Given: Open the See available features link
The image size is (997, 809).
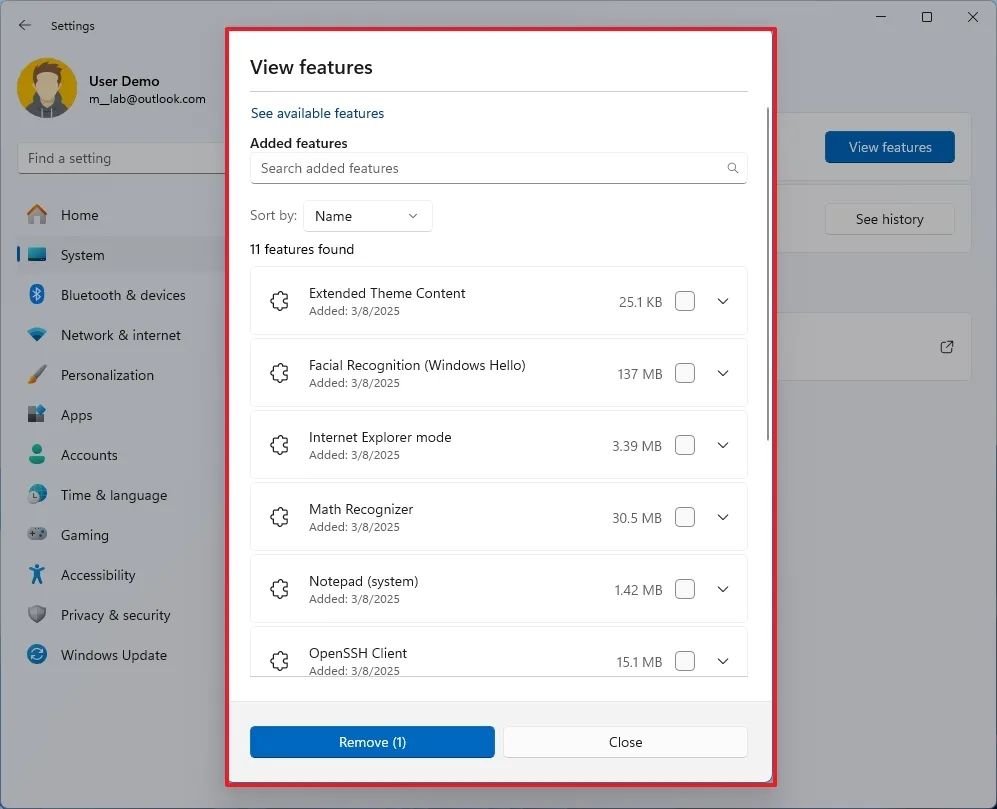Looking at the screenshot, I should click(317, 113).
